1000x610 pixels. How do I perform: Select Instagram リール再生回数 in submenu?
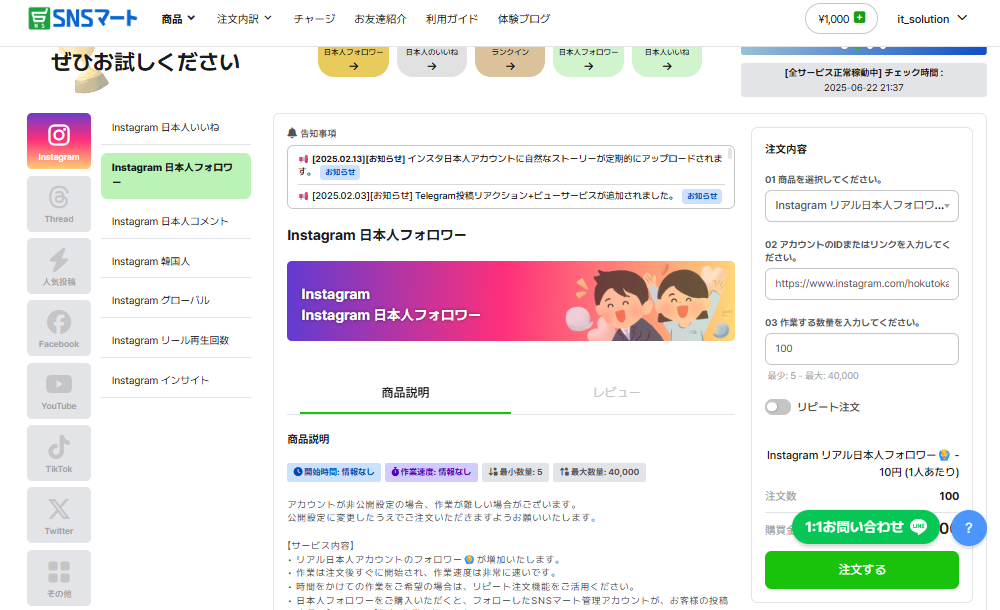click(176, 341)
